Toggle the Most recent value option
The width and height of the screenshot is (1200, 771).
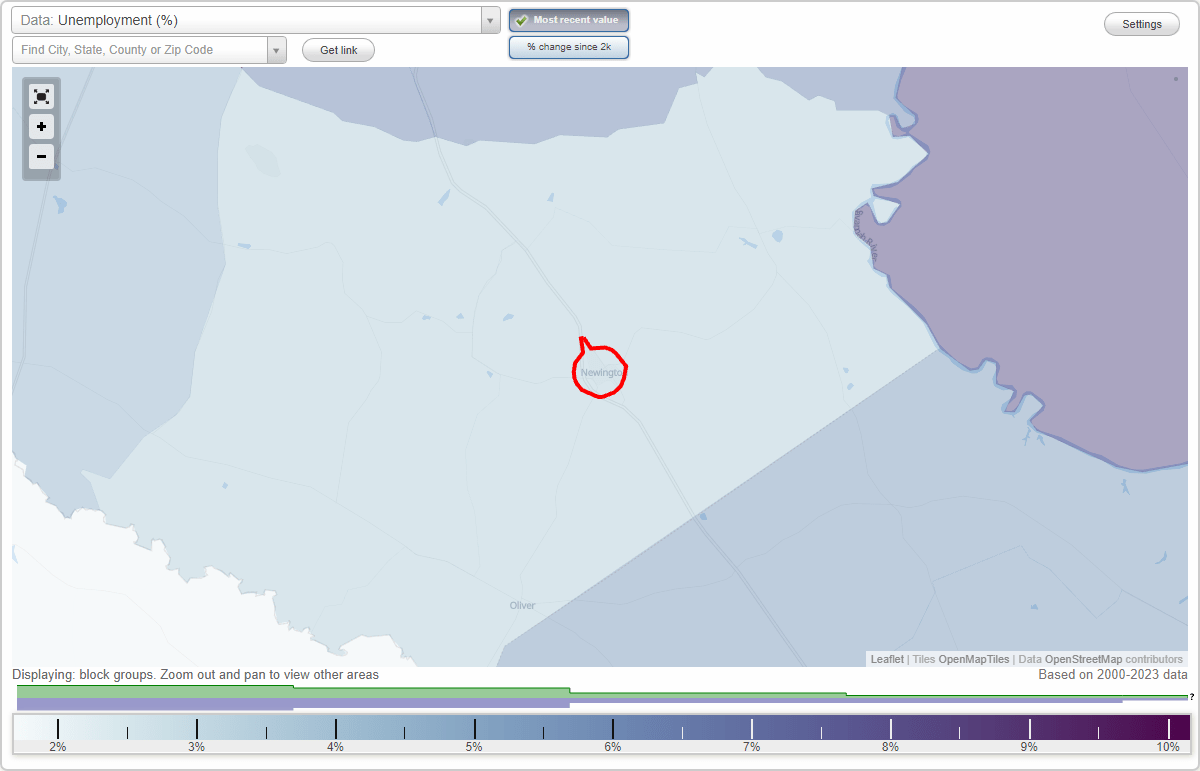568,20
